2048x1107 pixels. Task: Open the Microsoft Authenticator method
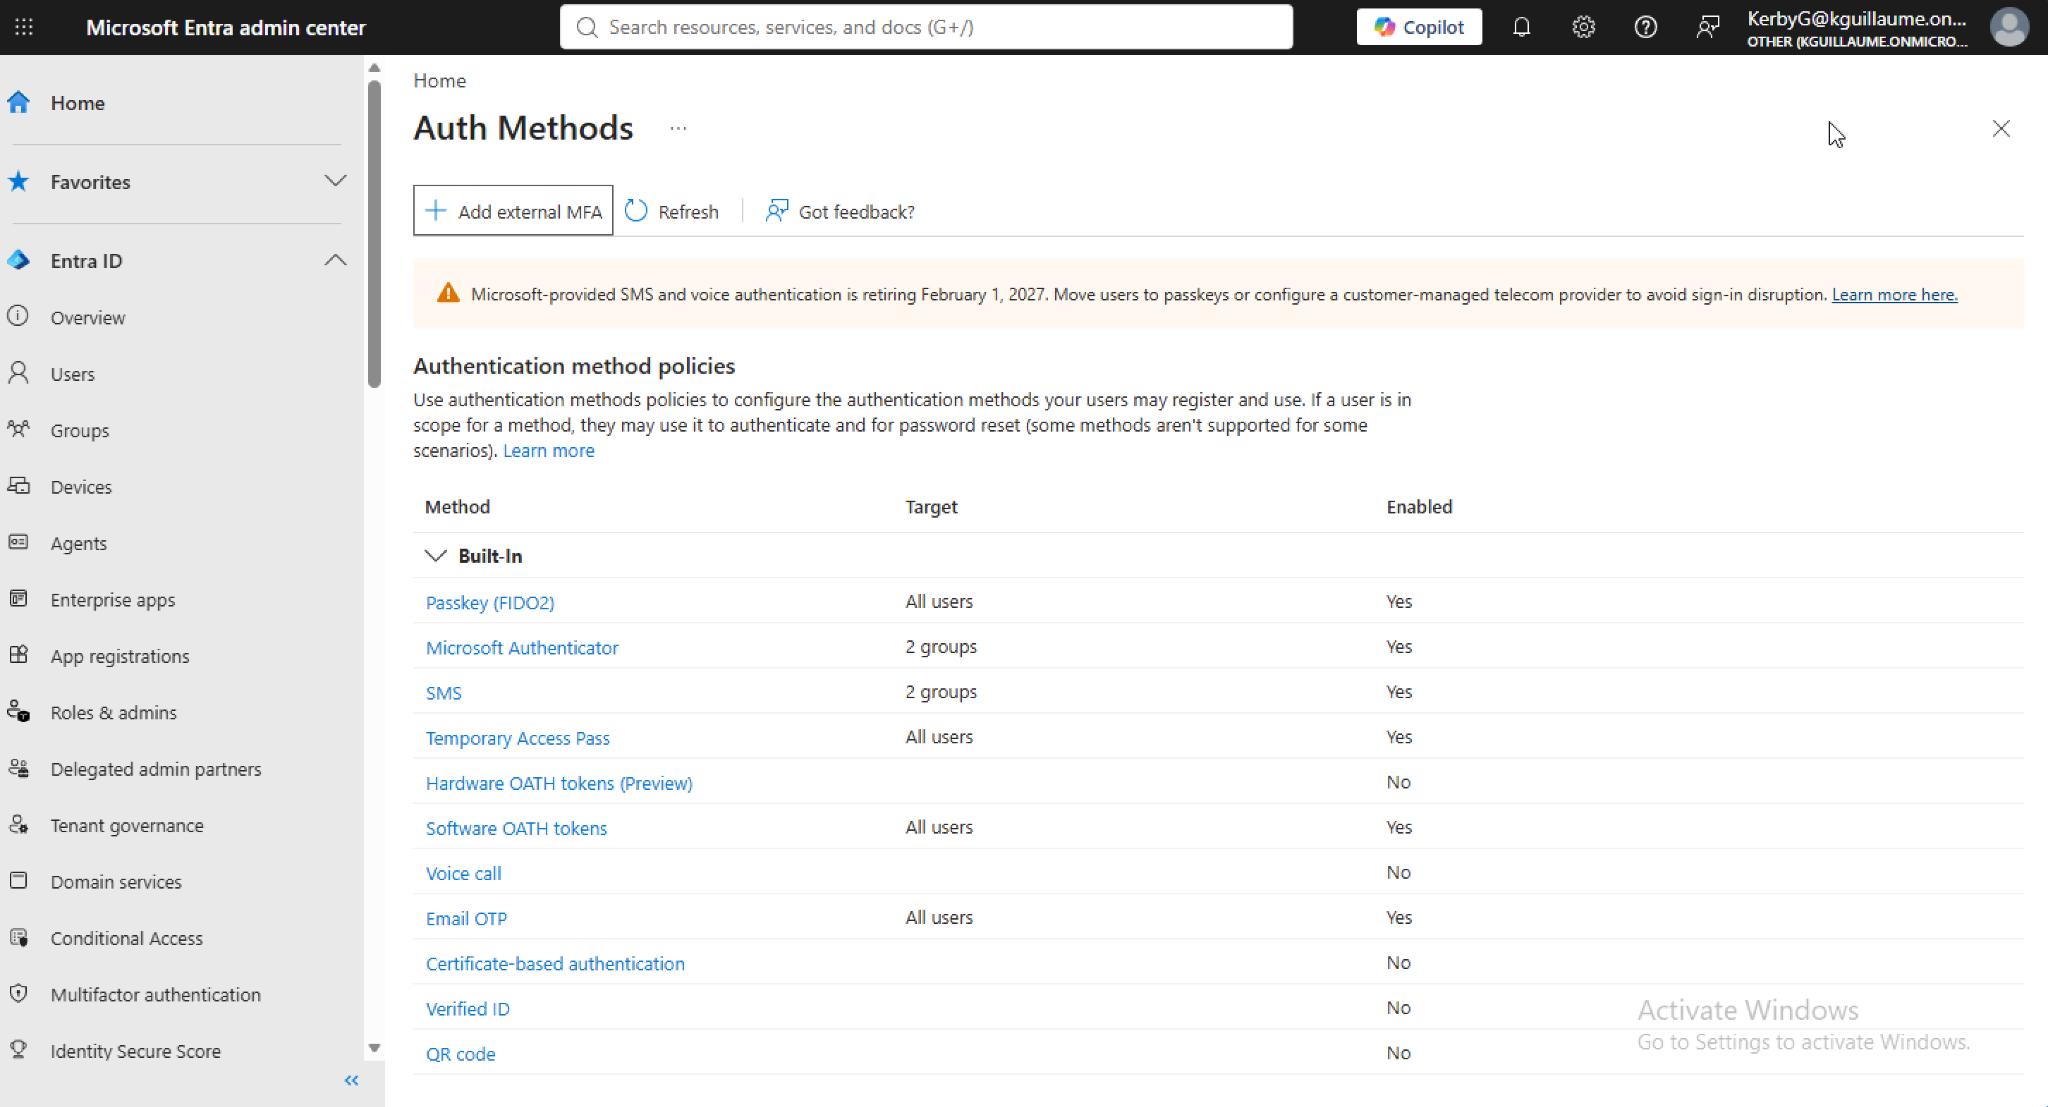(x=522, y=648)
